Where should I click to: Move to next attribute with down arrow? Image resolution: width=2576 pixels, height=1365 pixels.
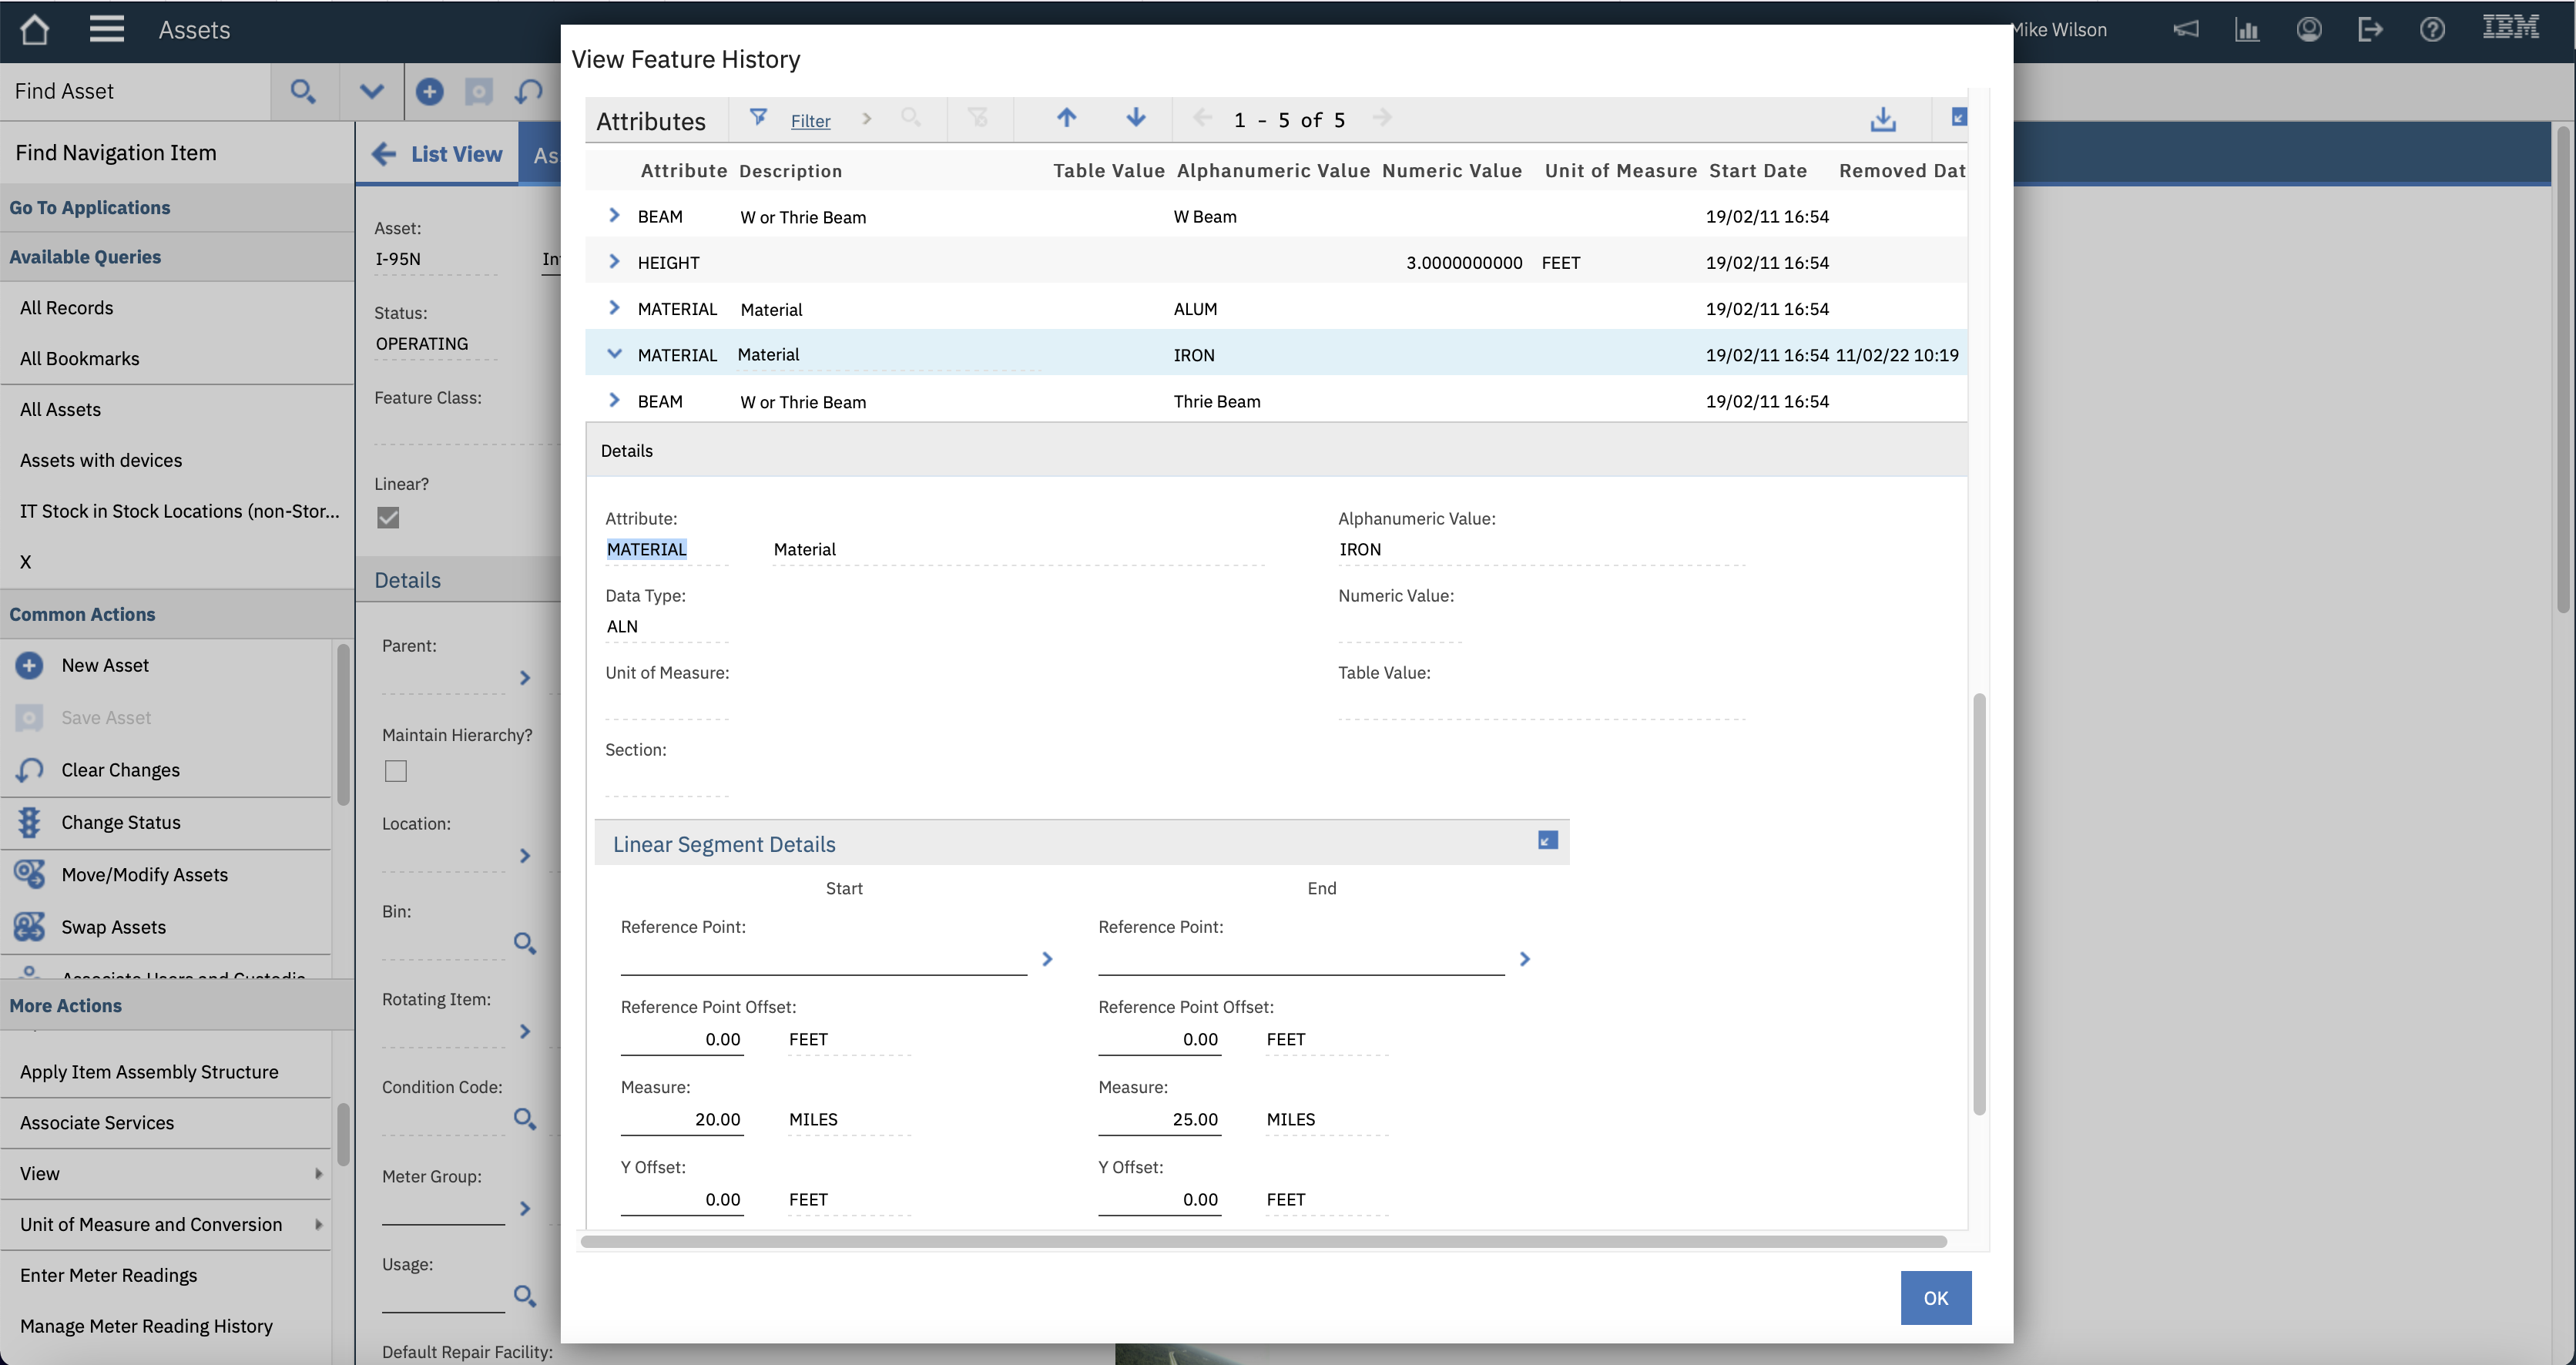point(1136,118)
